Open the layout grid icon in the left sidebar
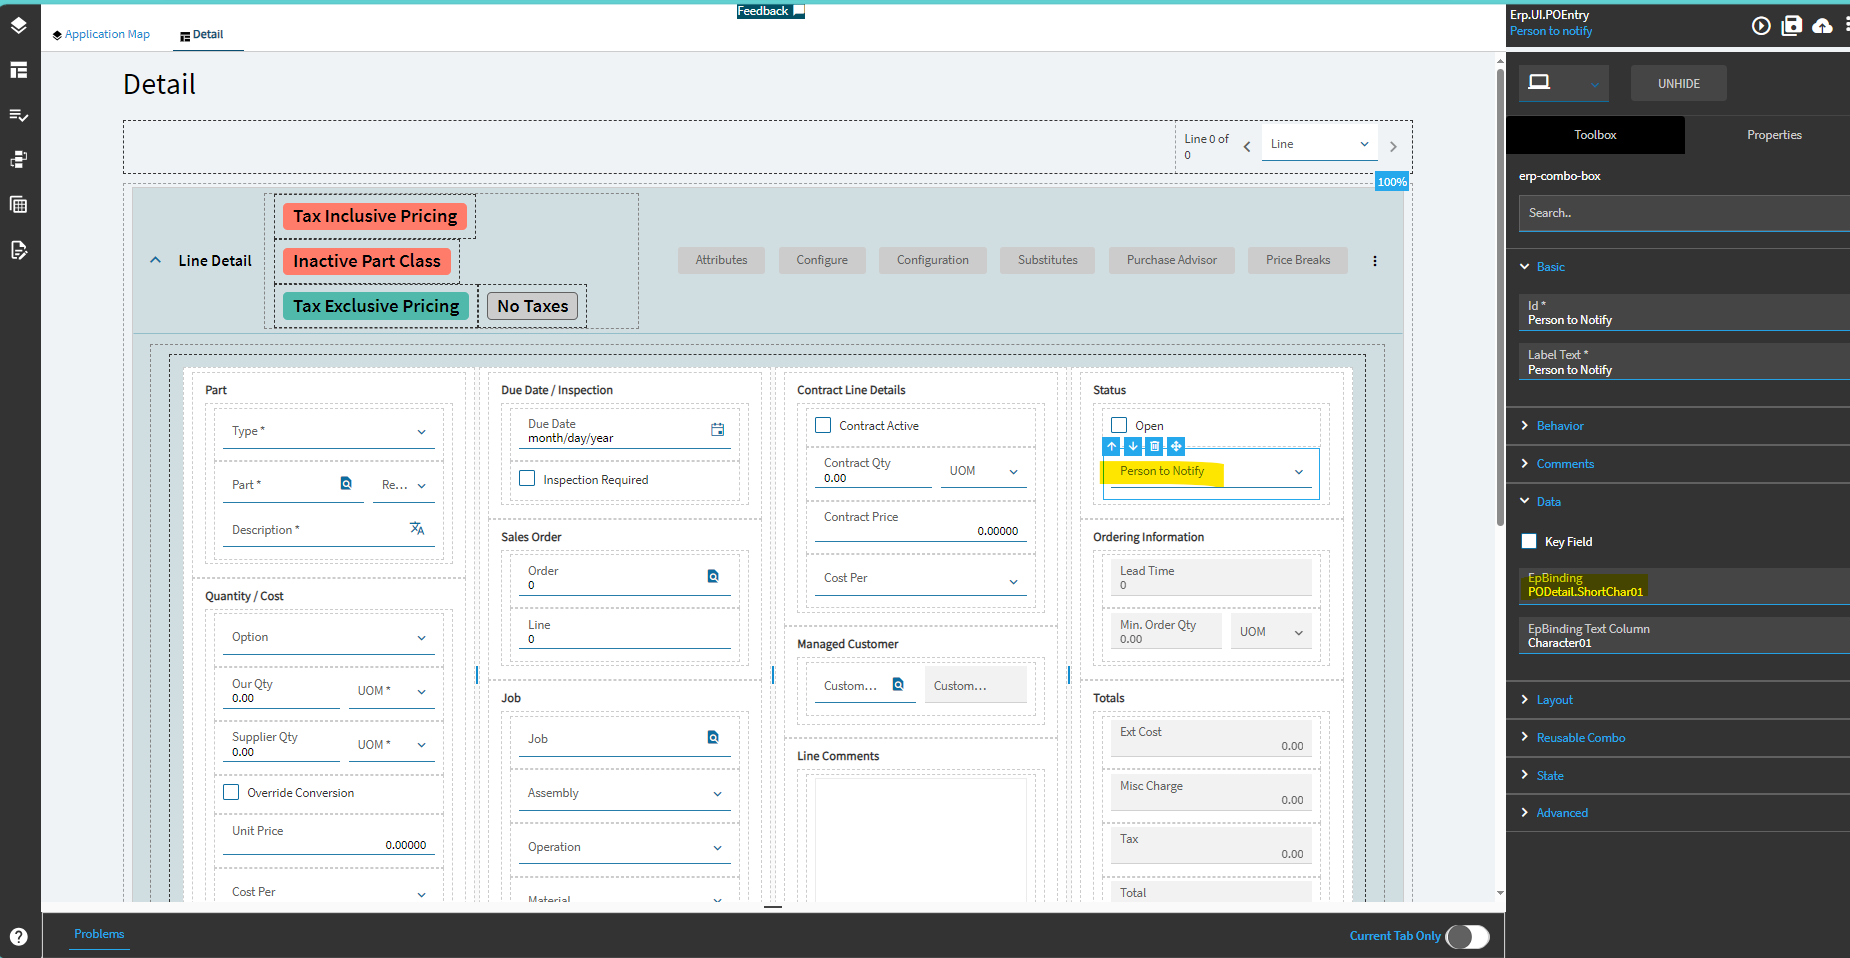 point(19,70)
